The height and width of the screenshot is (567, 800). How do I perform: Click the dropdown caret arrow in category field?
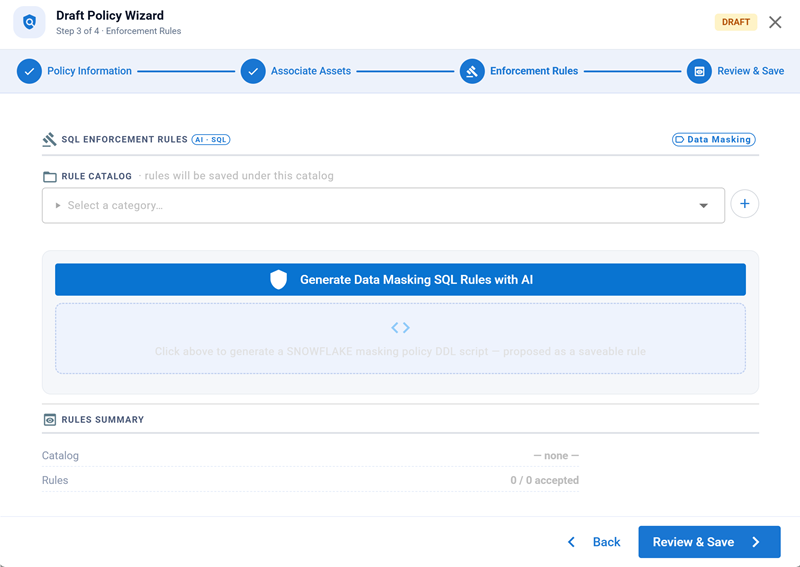tap(704, 206)
